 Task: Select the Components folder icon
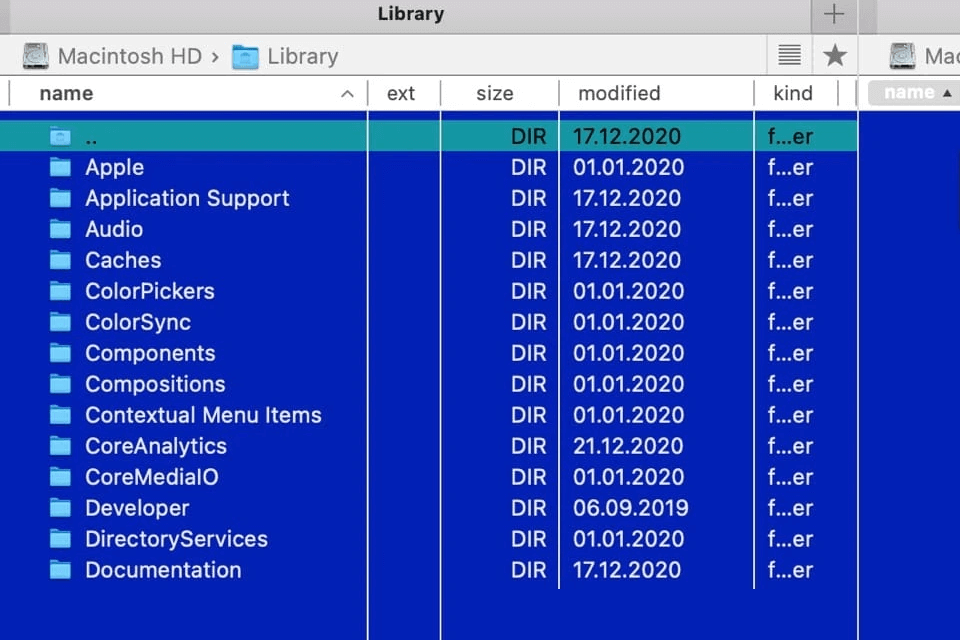pos(60,353)
